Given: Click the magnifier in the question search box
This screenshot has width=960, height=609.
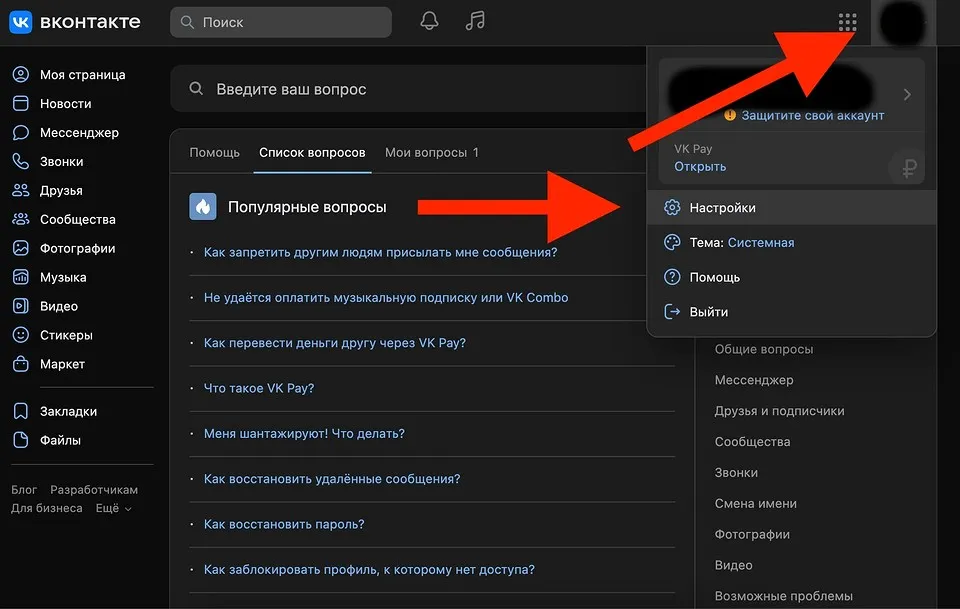Looking at the screenshot, I should (x=196, y=89).
